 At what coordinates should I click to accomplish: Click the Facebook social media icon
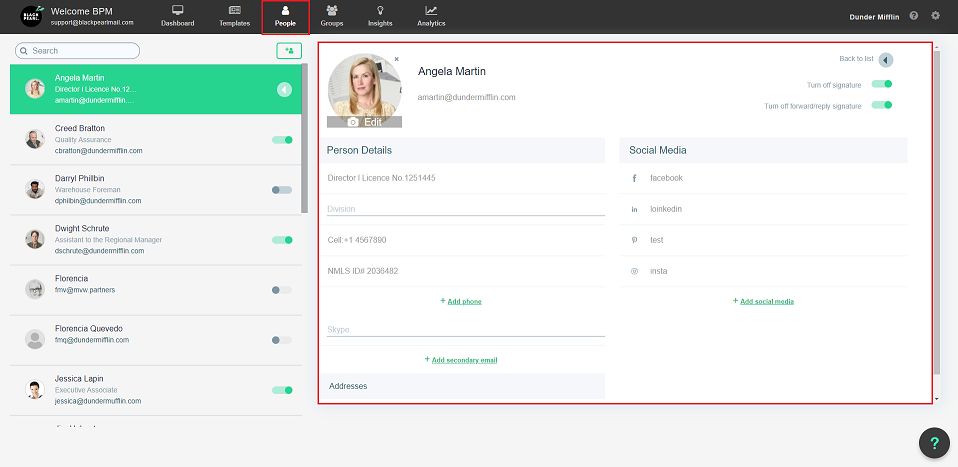point(634,178)
